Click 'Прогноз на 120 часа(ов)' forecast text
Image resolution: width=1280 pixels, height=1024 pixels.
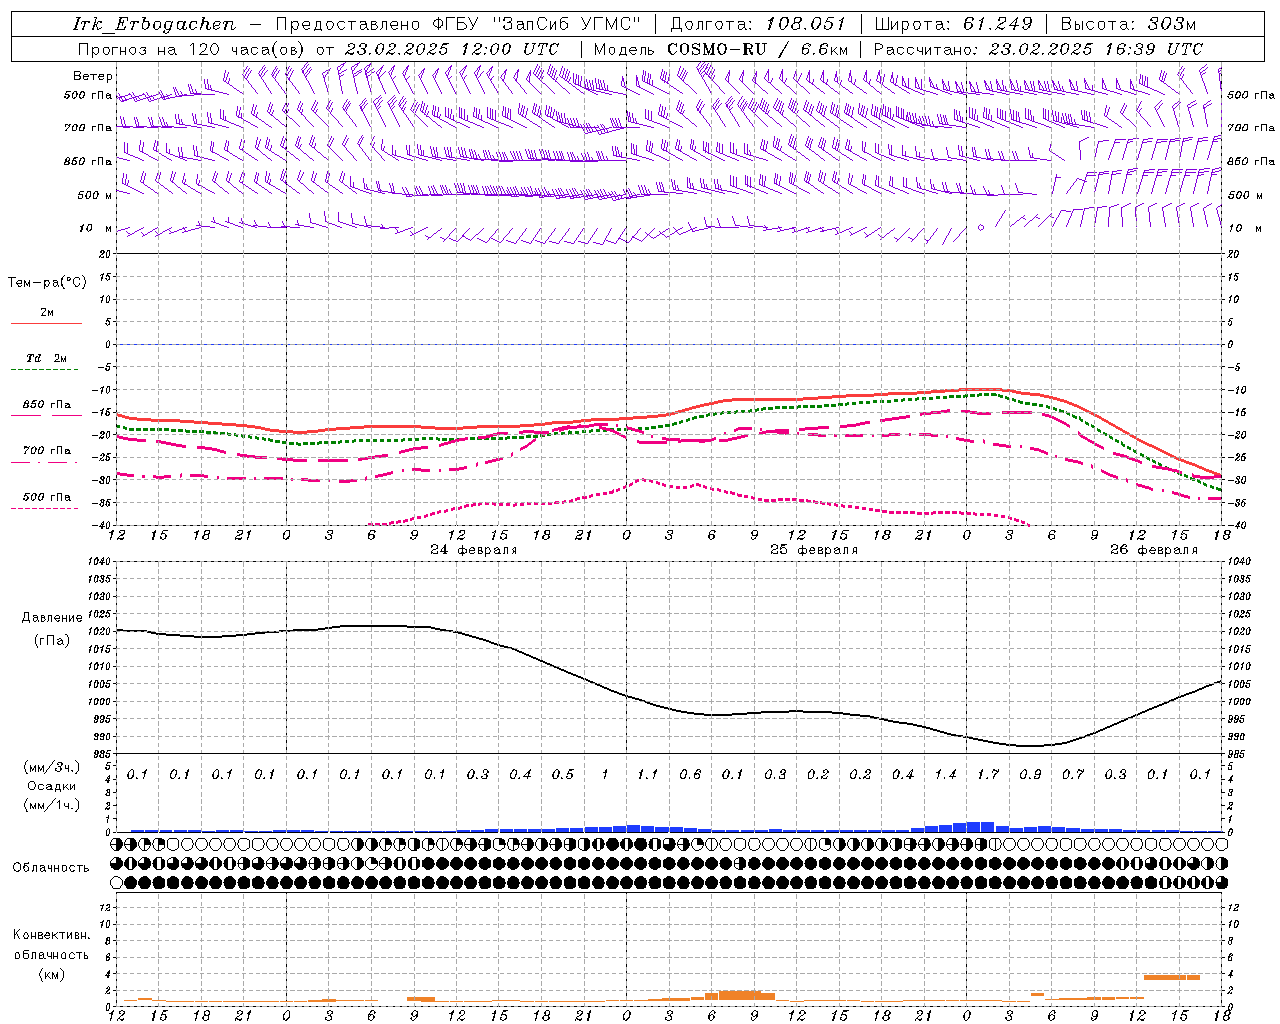[190, 49]
